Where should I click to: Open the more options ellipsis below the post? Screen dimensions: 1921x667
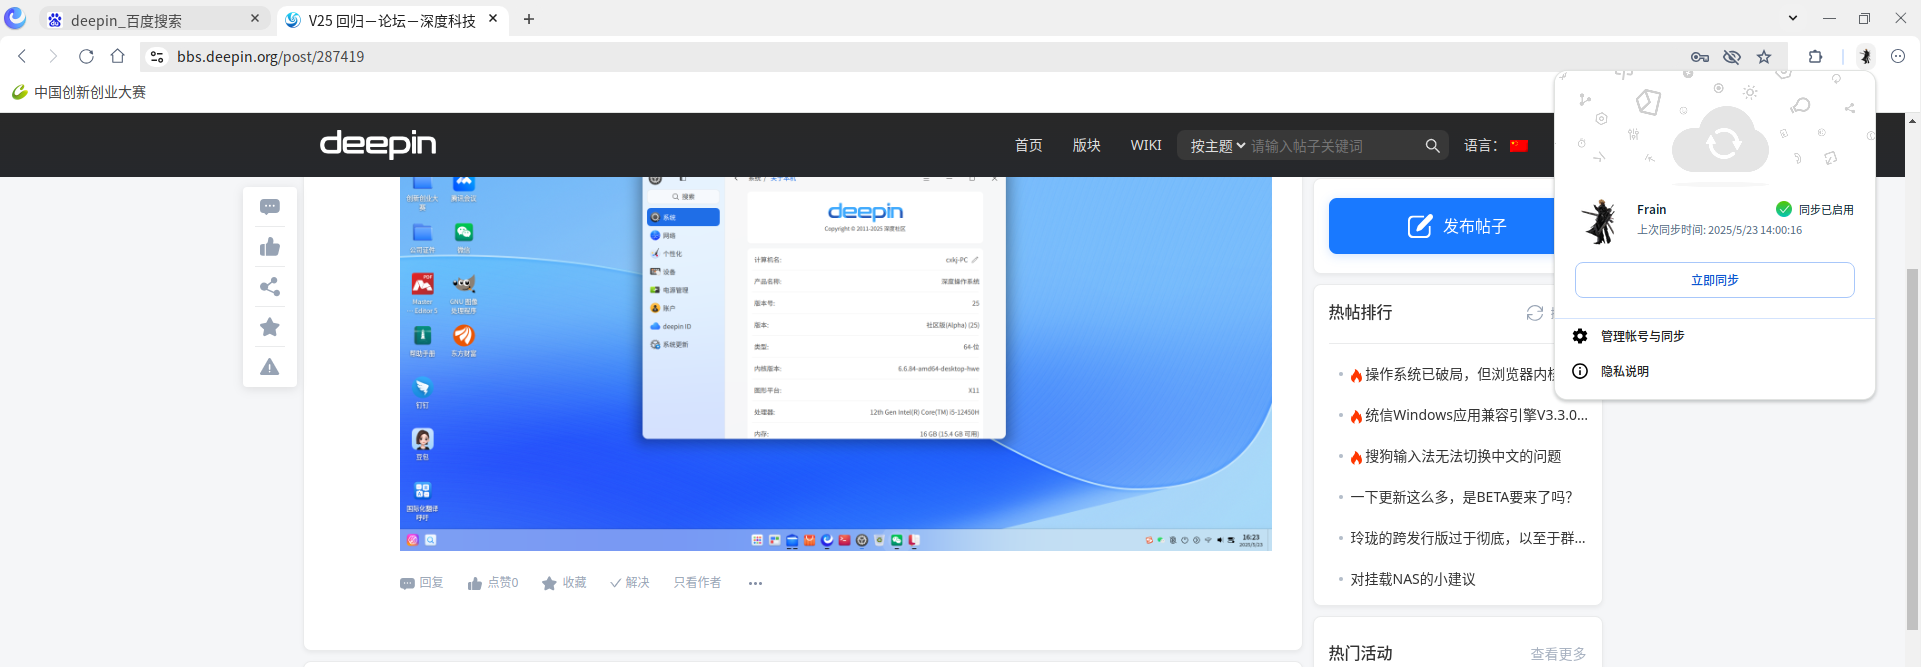click(755, 583)
